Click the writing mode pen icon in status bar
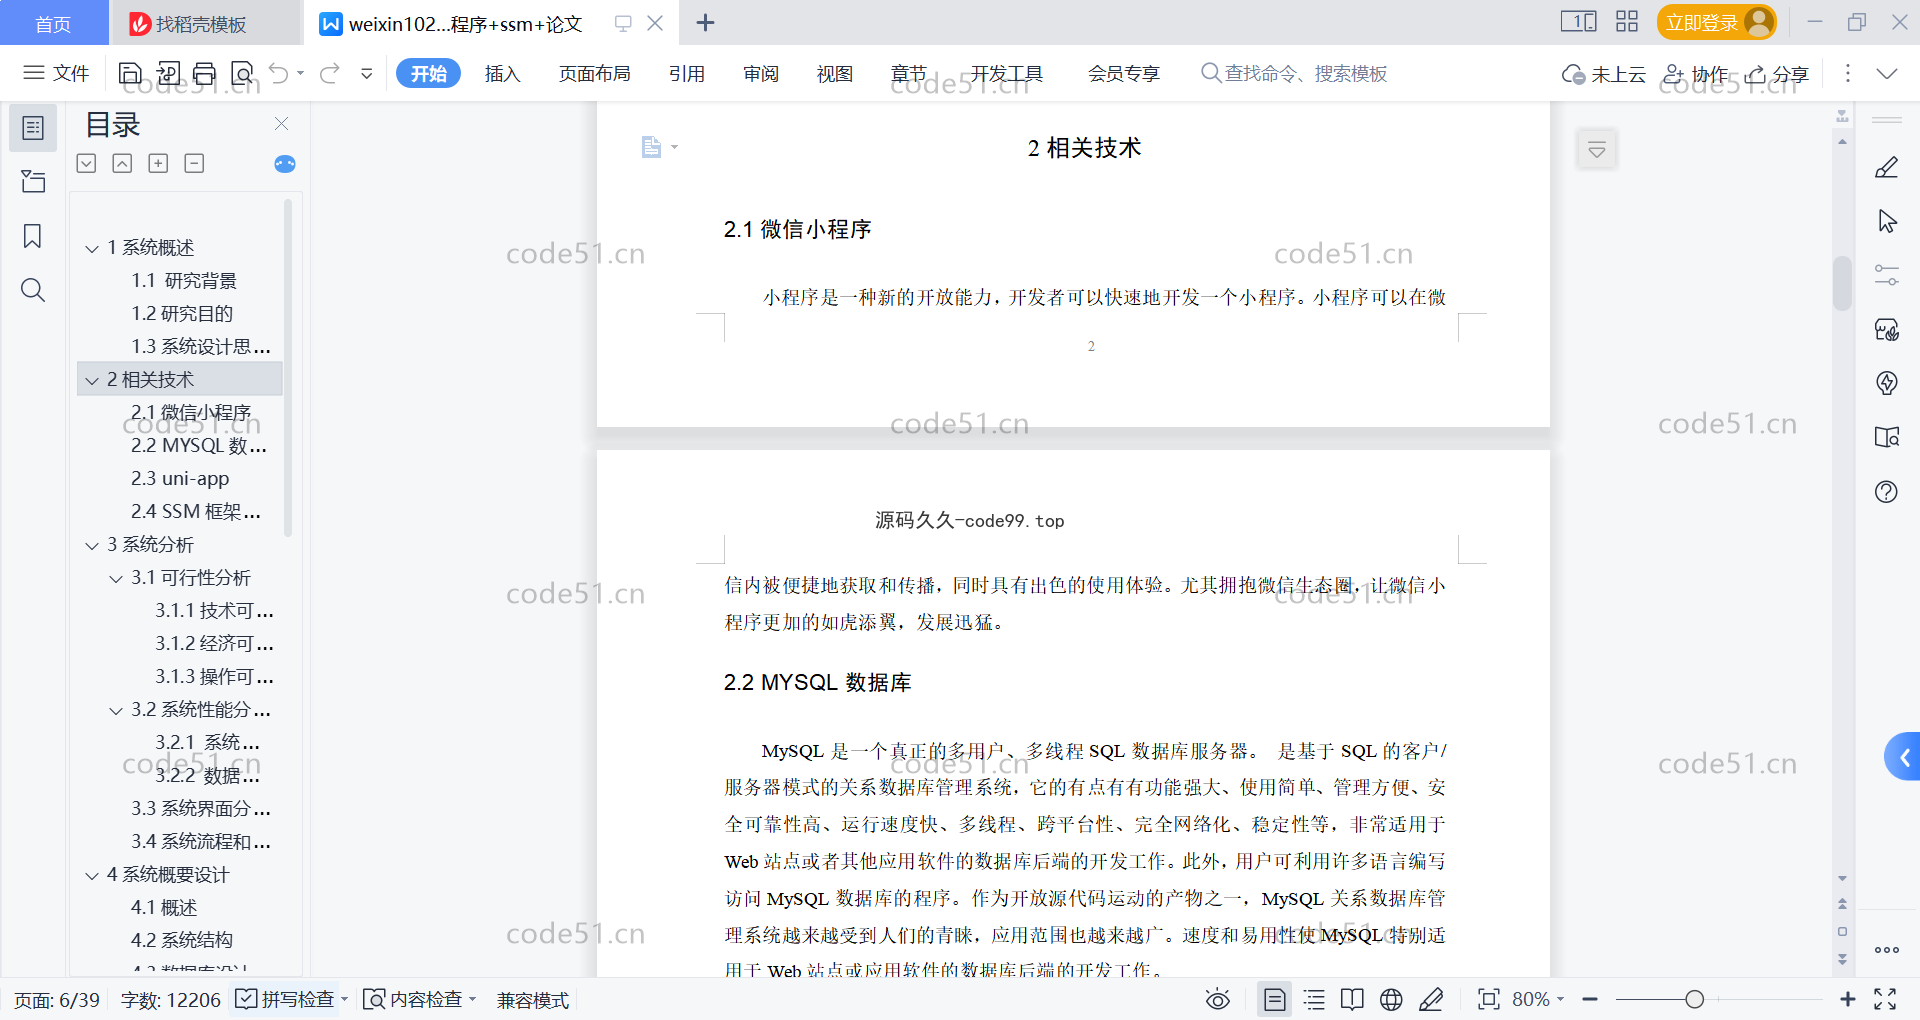This screenshot has width=1920, height=1020. pyautogui.click(x=1431, y=999)
